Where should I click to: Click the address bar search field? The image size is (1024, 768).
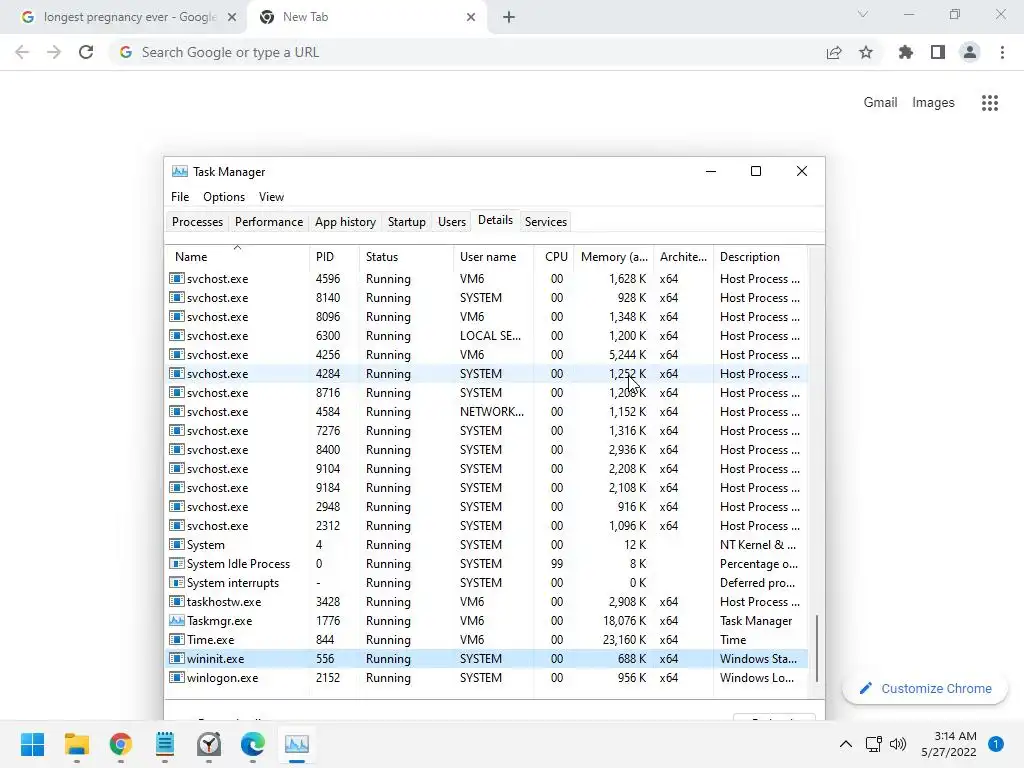[x=465, y=52]
